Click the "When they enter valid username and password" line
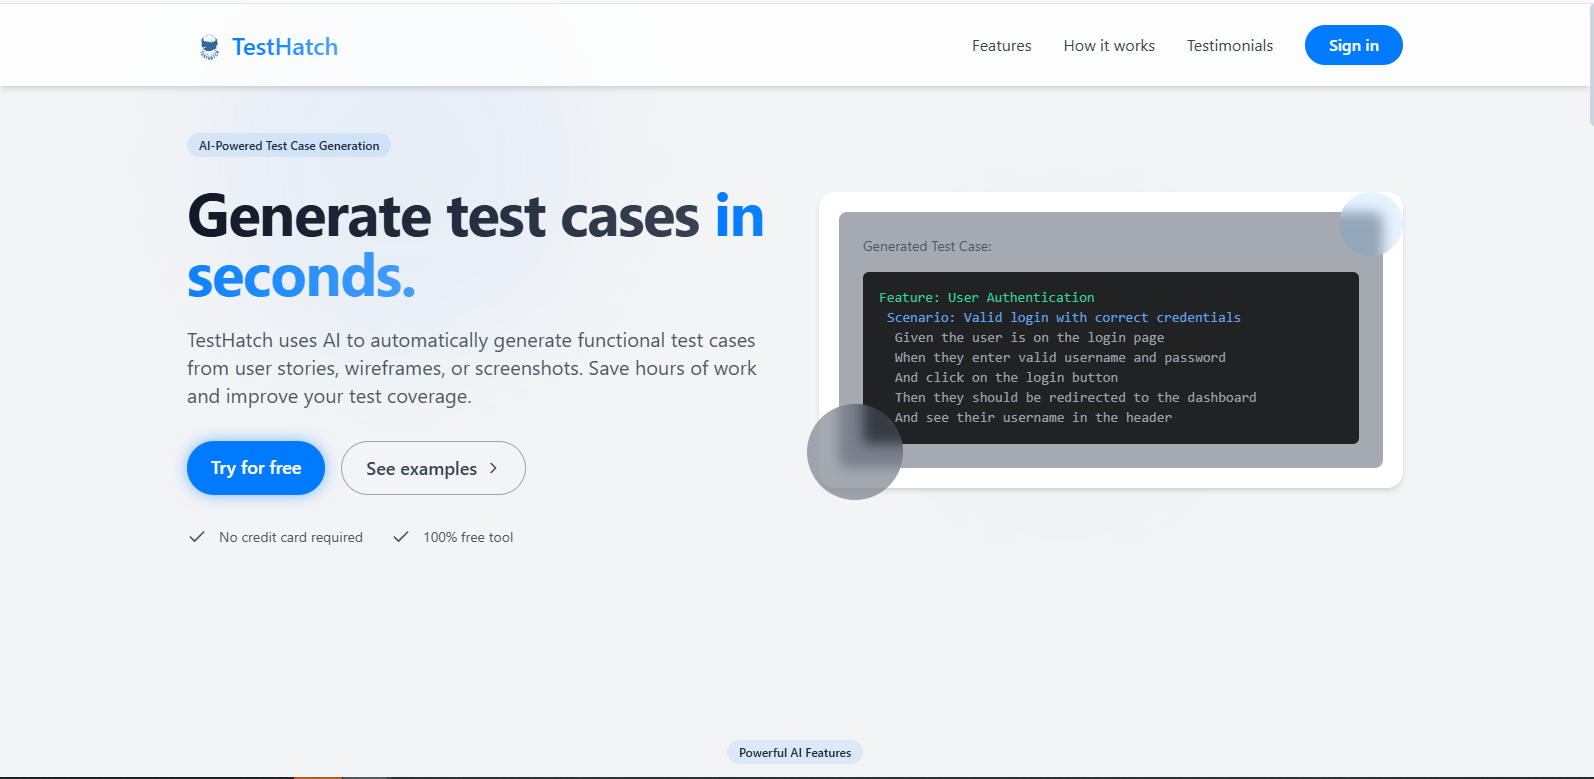This screenshot has height=779, width=1594. (x=1060, y=357)
